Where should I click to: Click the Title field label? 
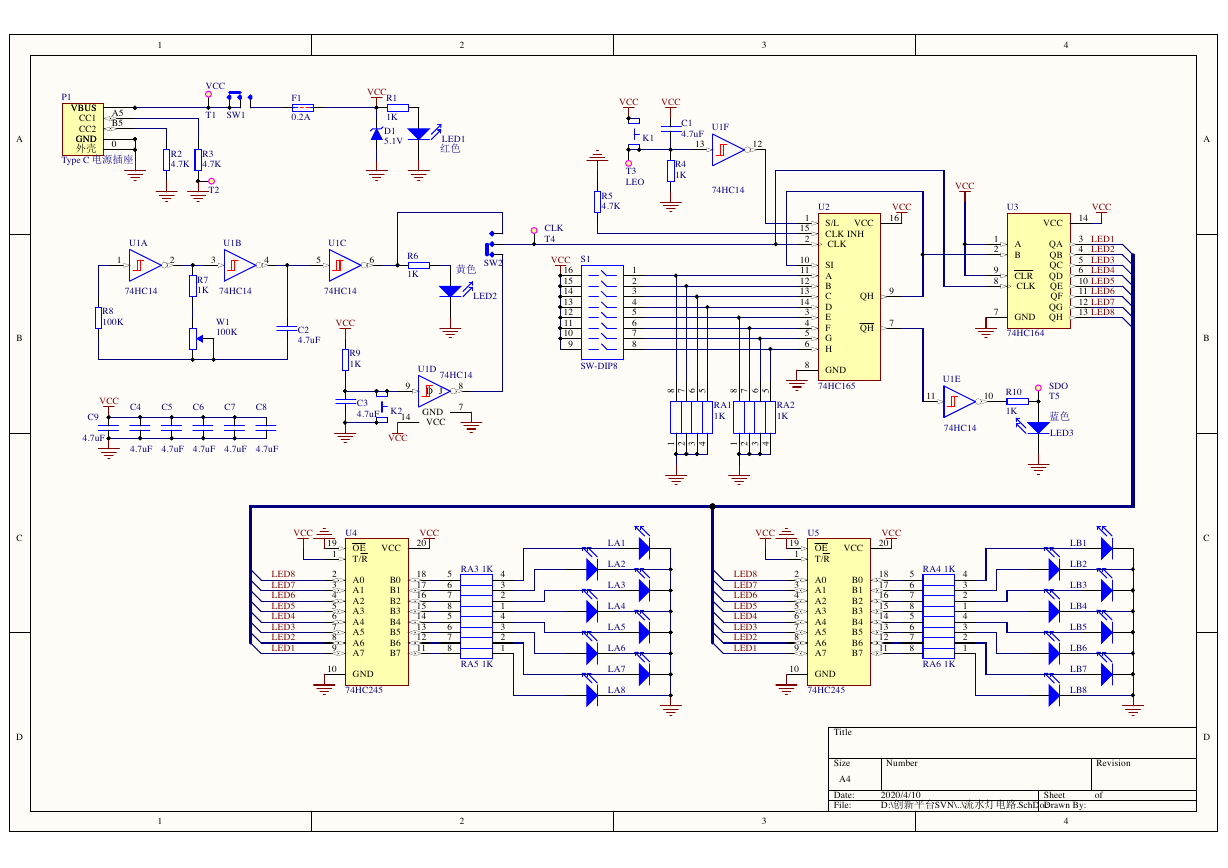click(x=842, y=732)
